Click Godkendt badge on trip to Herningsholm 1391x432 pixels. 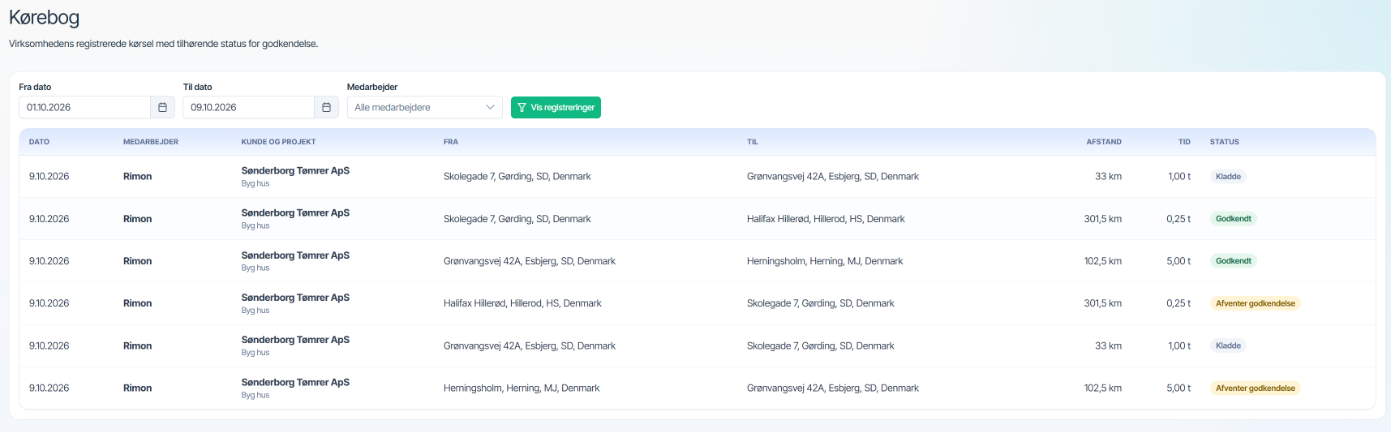point(1233,261)
